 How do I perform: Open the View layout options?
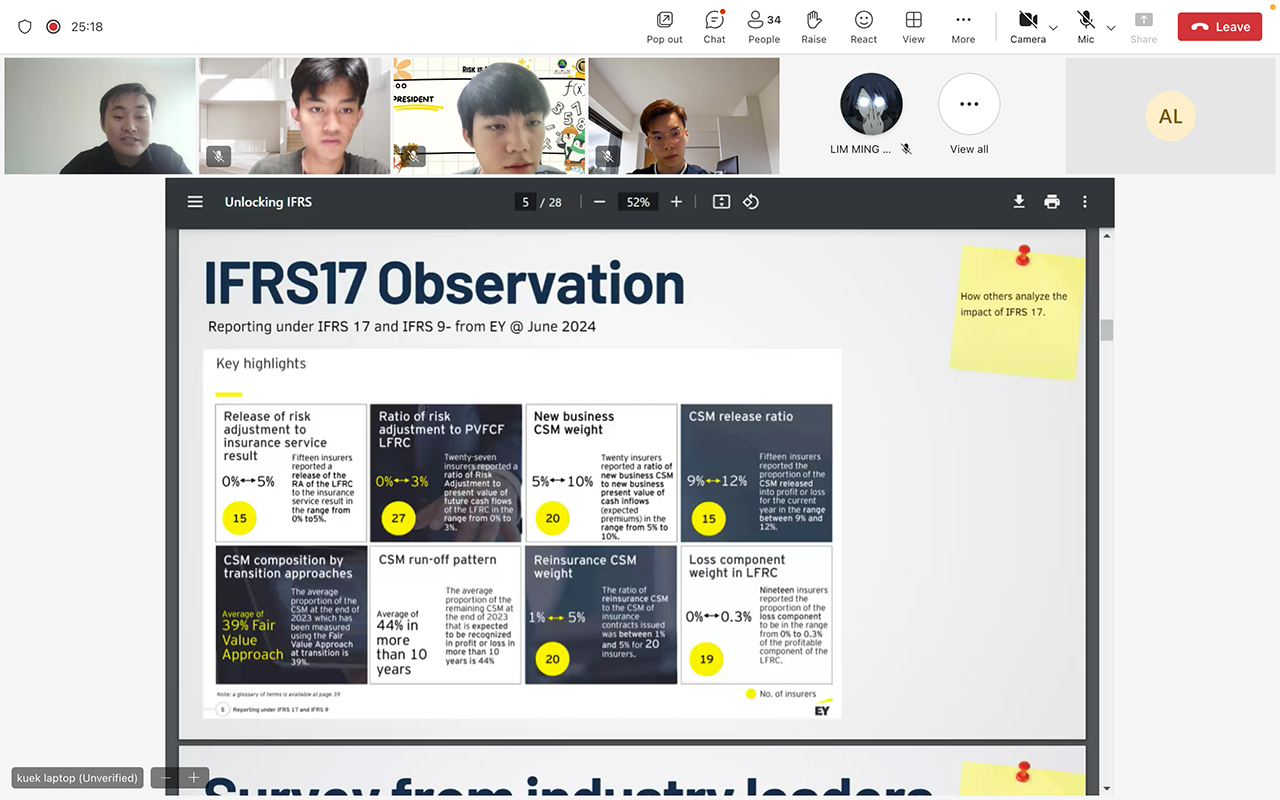click(913, 27)
